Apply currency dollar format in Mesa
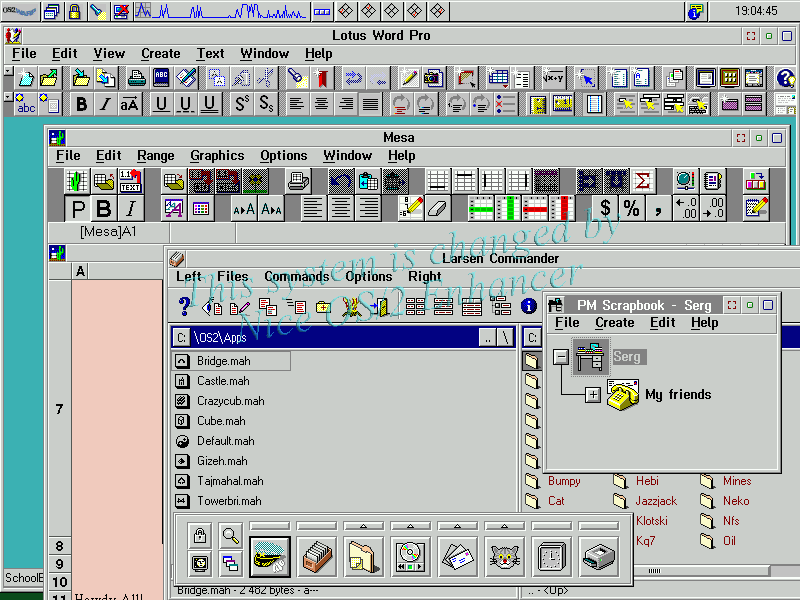 pyautogui.click(x=605, y=208)
